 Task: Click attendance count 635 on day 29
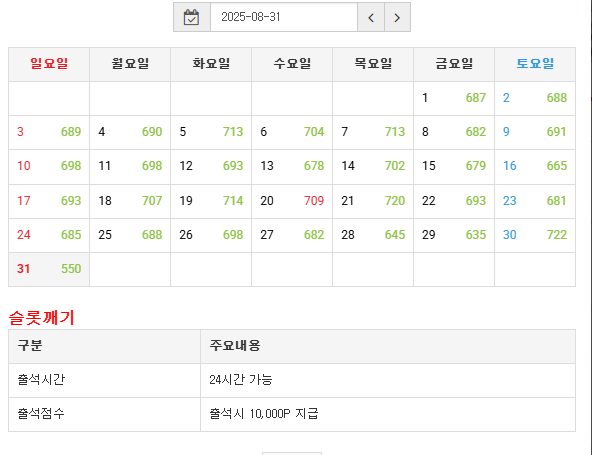click(476, 235)
